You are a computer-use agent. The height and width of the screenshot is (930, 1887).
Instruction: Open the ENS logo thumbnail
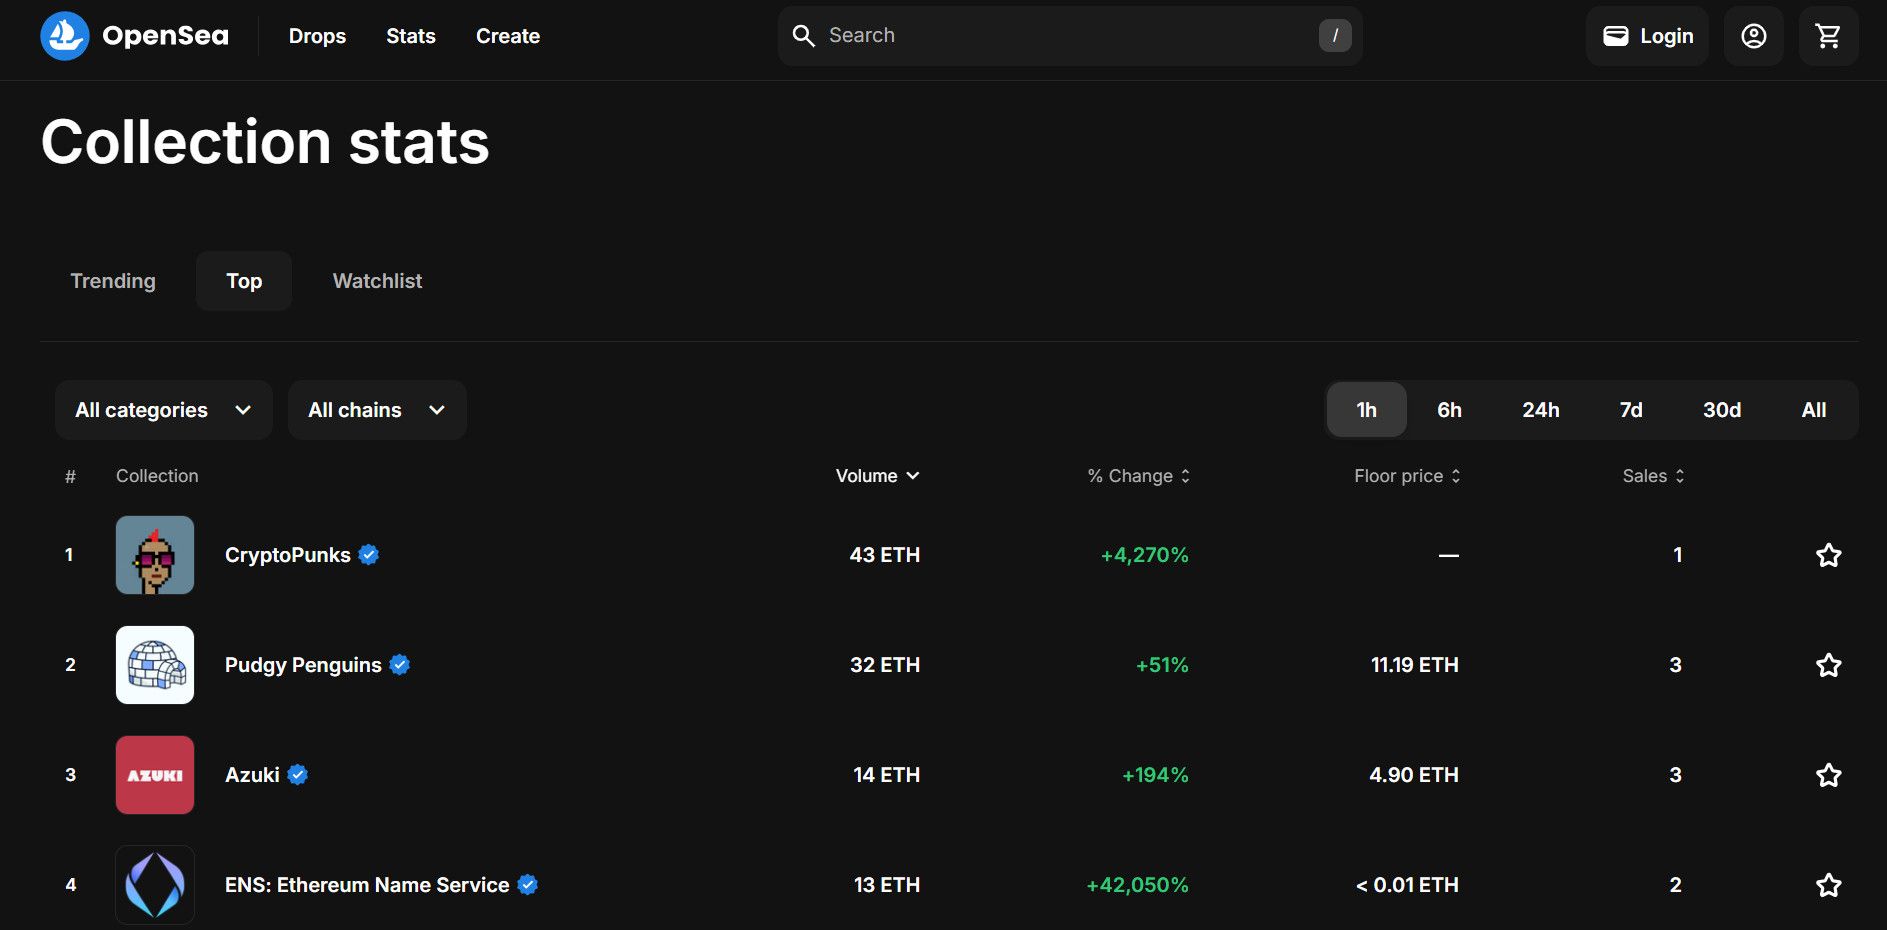[x=155, y=885]
